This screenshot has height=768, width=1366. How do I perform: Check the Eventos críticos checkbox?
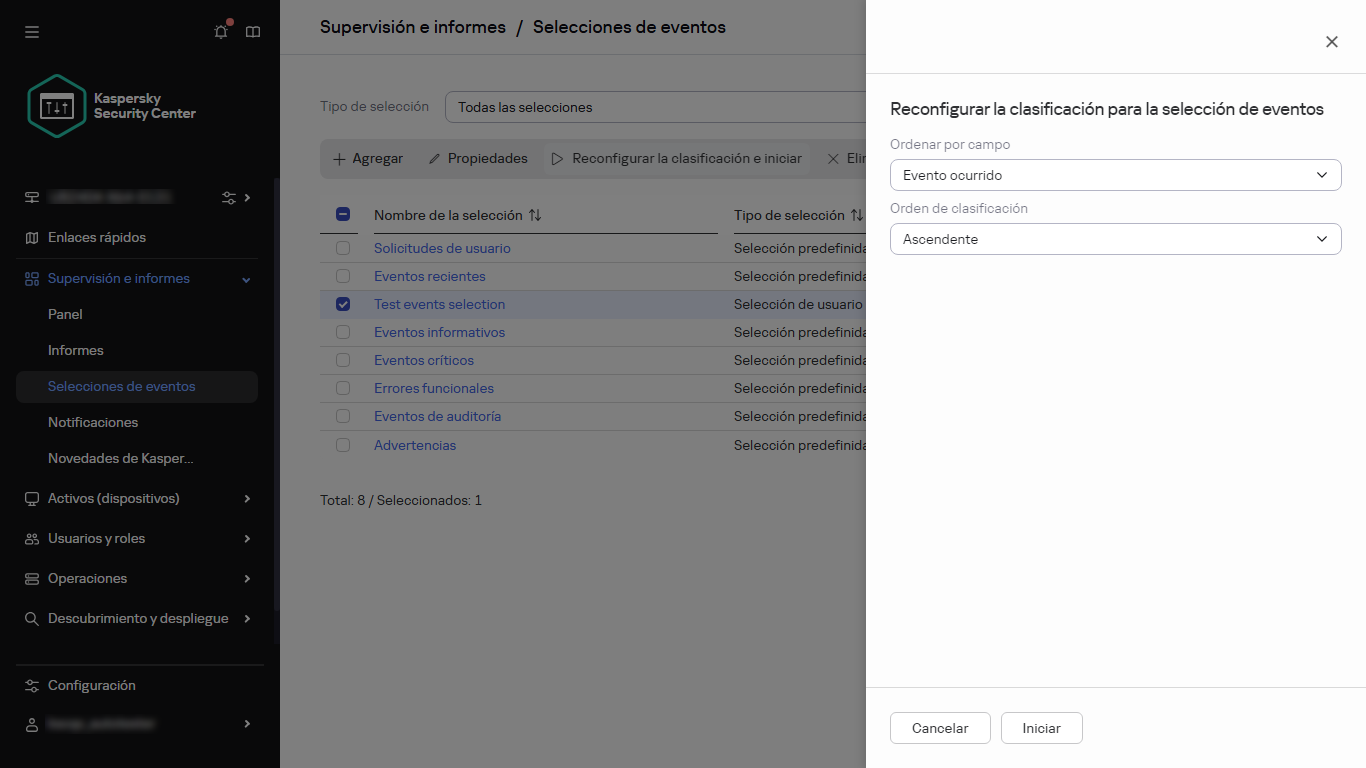[343, 360]
